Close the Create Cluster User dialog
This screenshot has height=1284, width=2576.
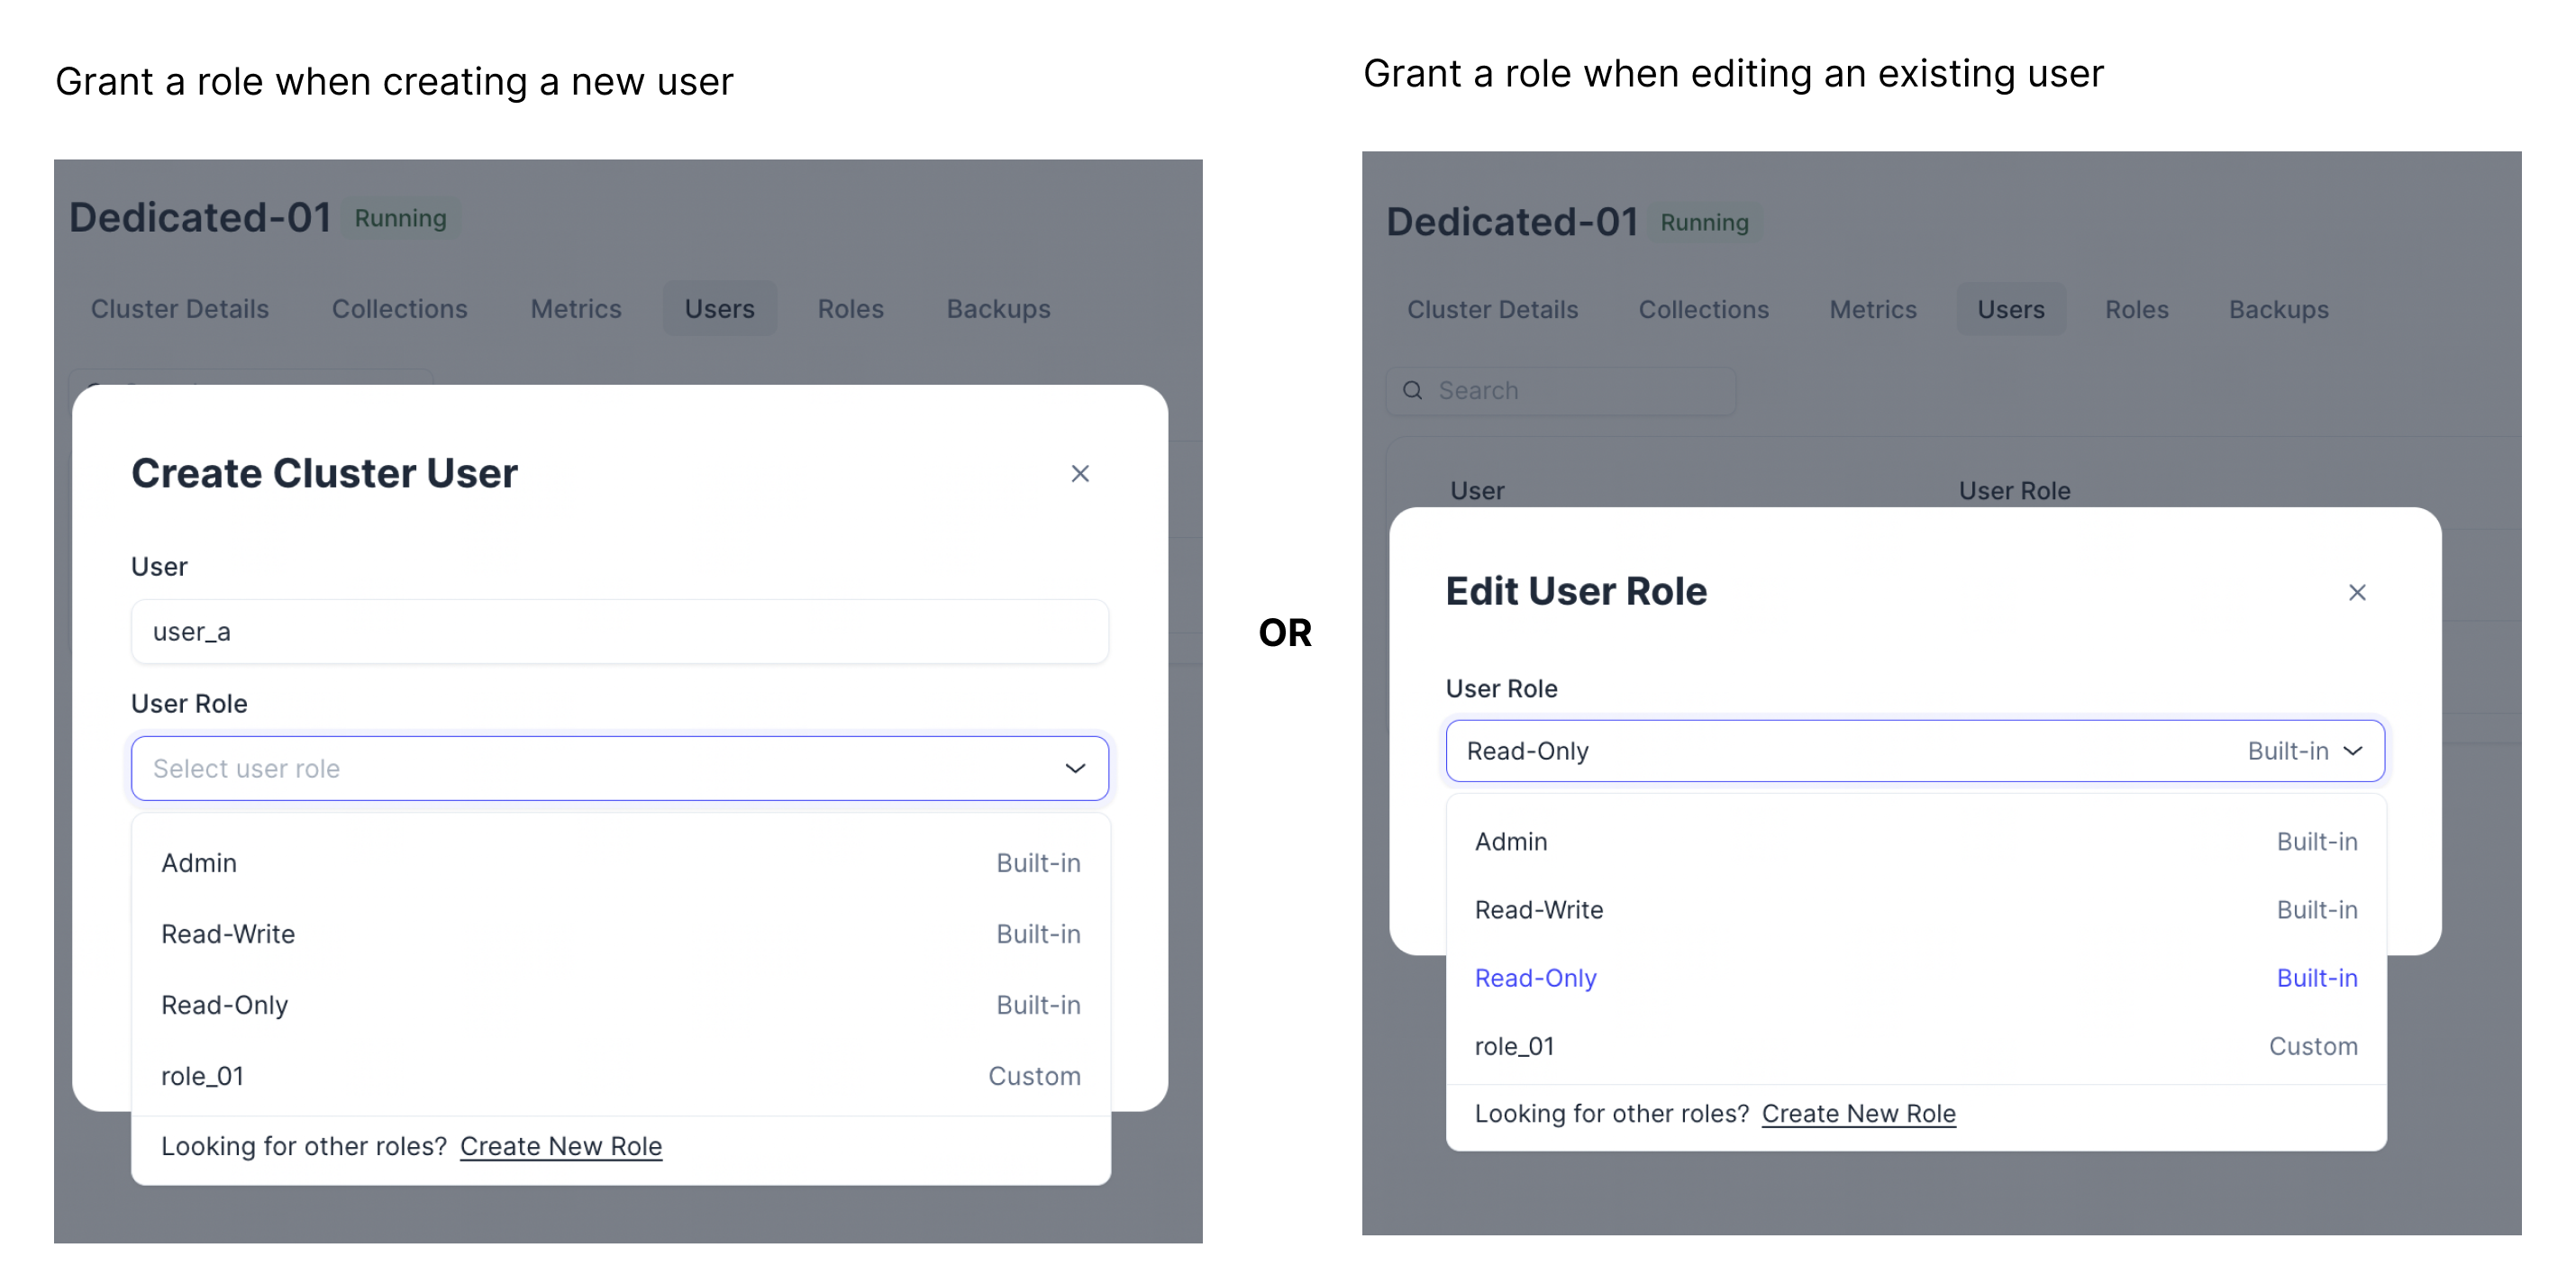1081,473
